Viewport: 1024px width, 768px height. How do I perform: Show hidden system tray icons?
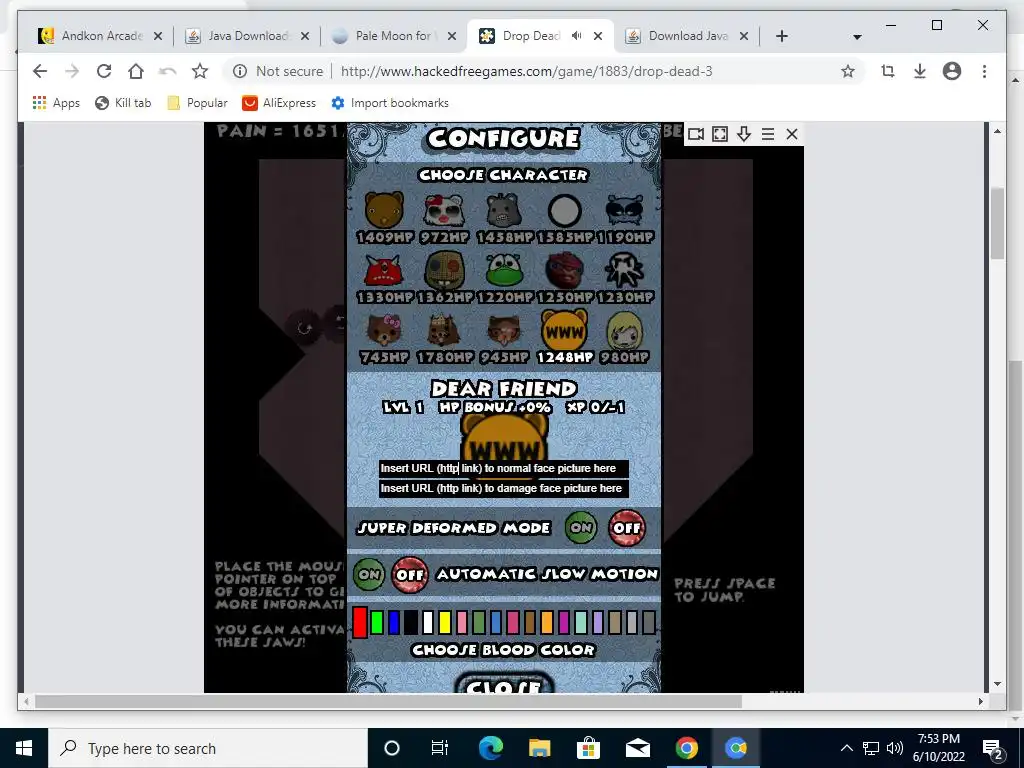846,748
